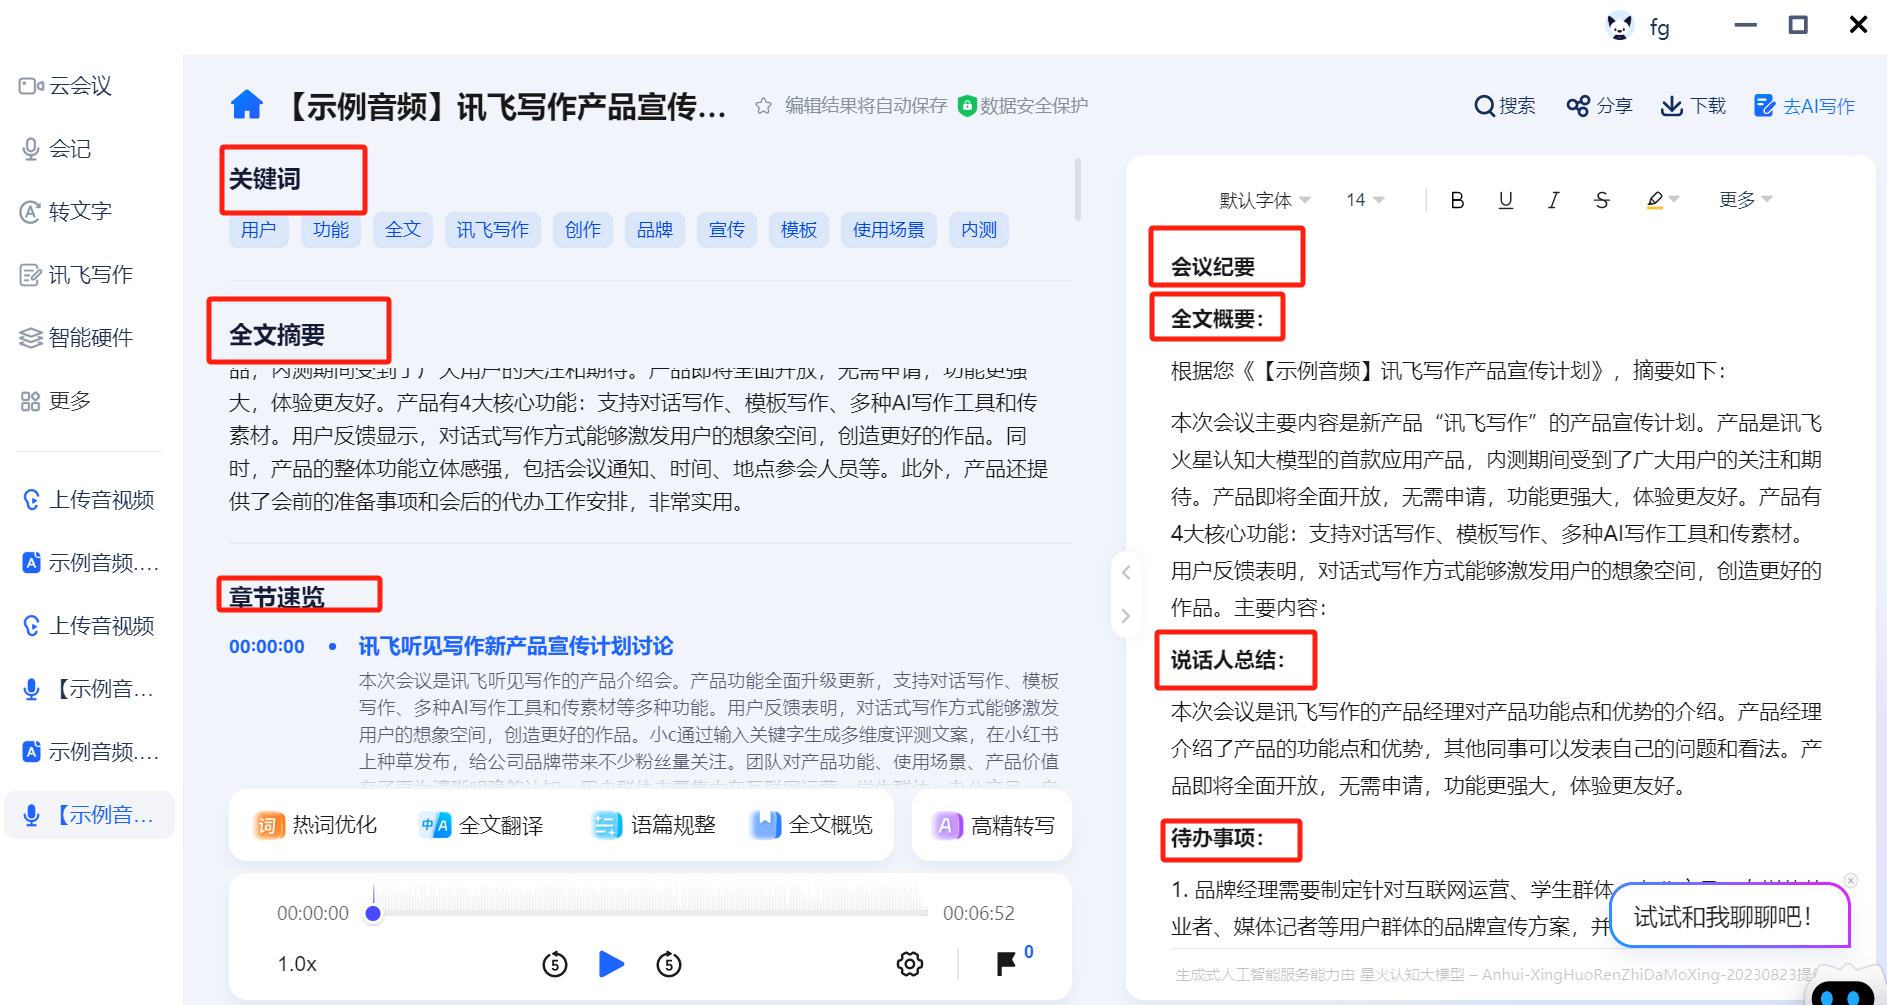This screenshot has height=1005, width=1887.
Task: Select the 模板 keyword tag
Action: (799, 230)
